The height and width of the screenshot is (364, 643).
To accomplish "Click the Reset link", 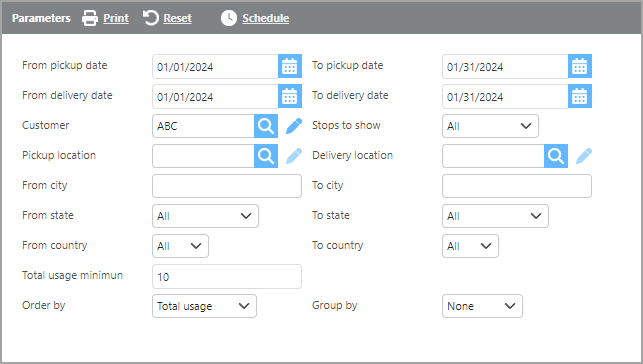I will pos(177,18).
